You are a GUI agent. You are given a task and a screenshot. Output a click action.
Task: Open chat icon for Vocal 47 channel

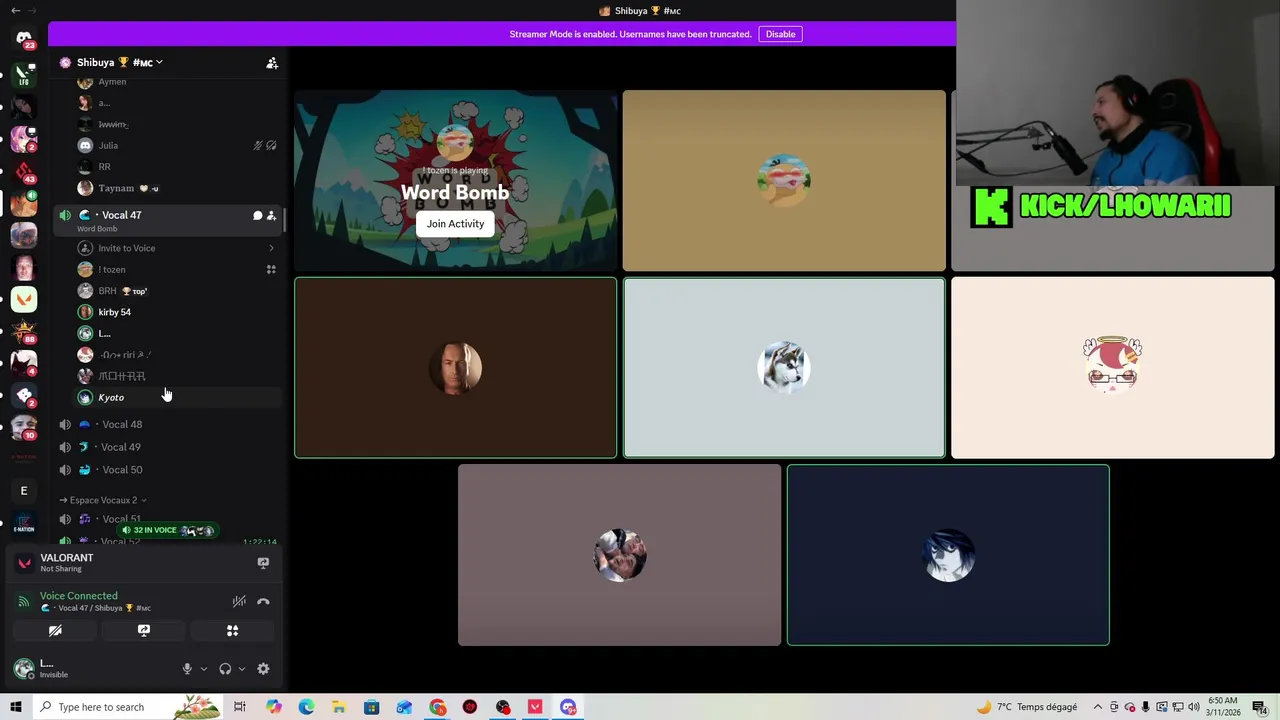[x=257, y=215]
